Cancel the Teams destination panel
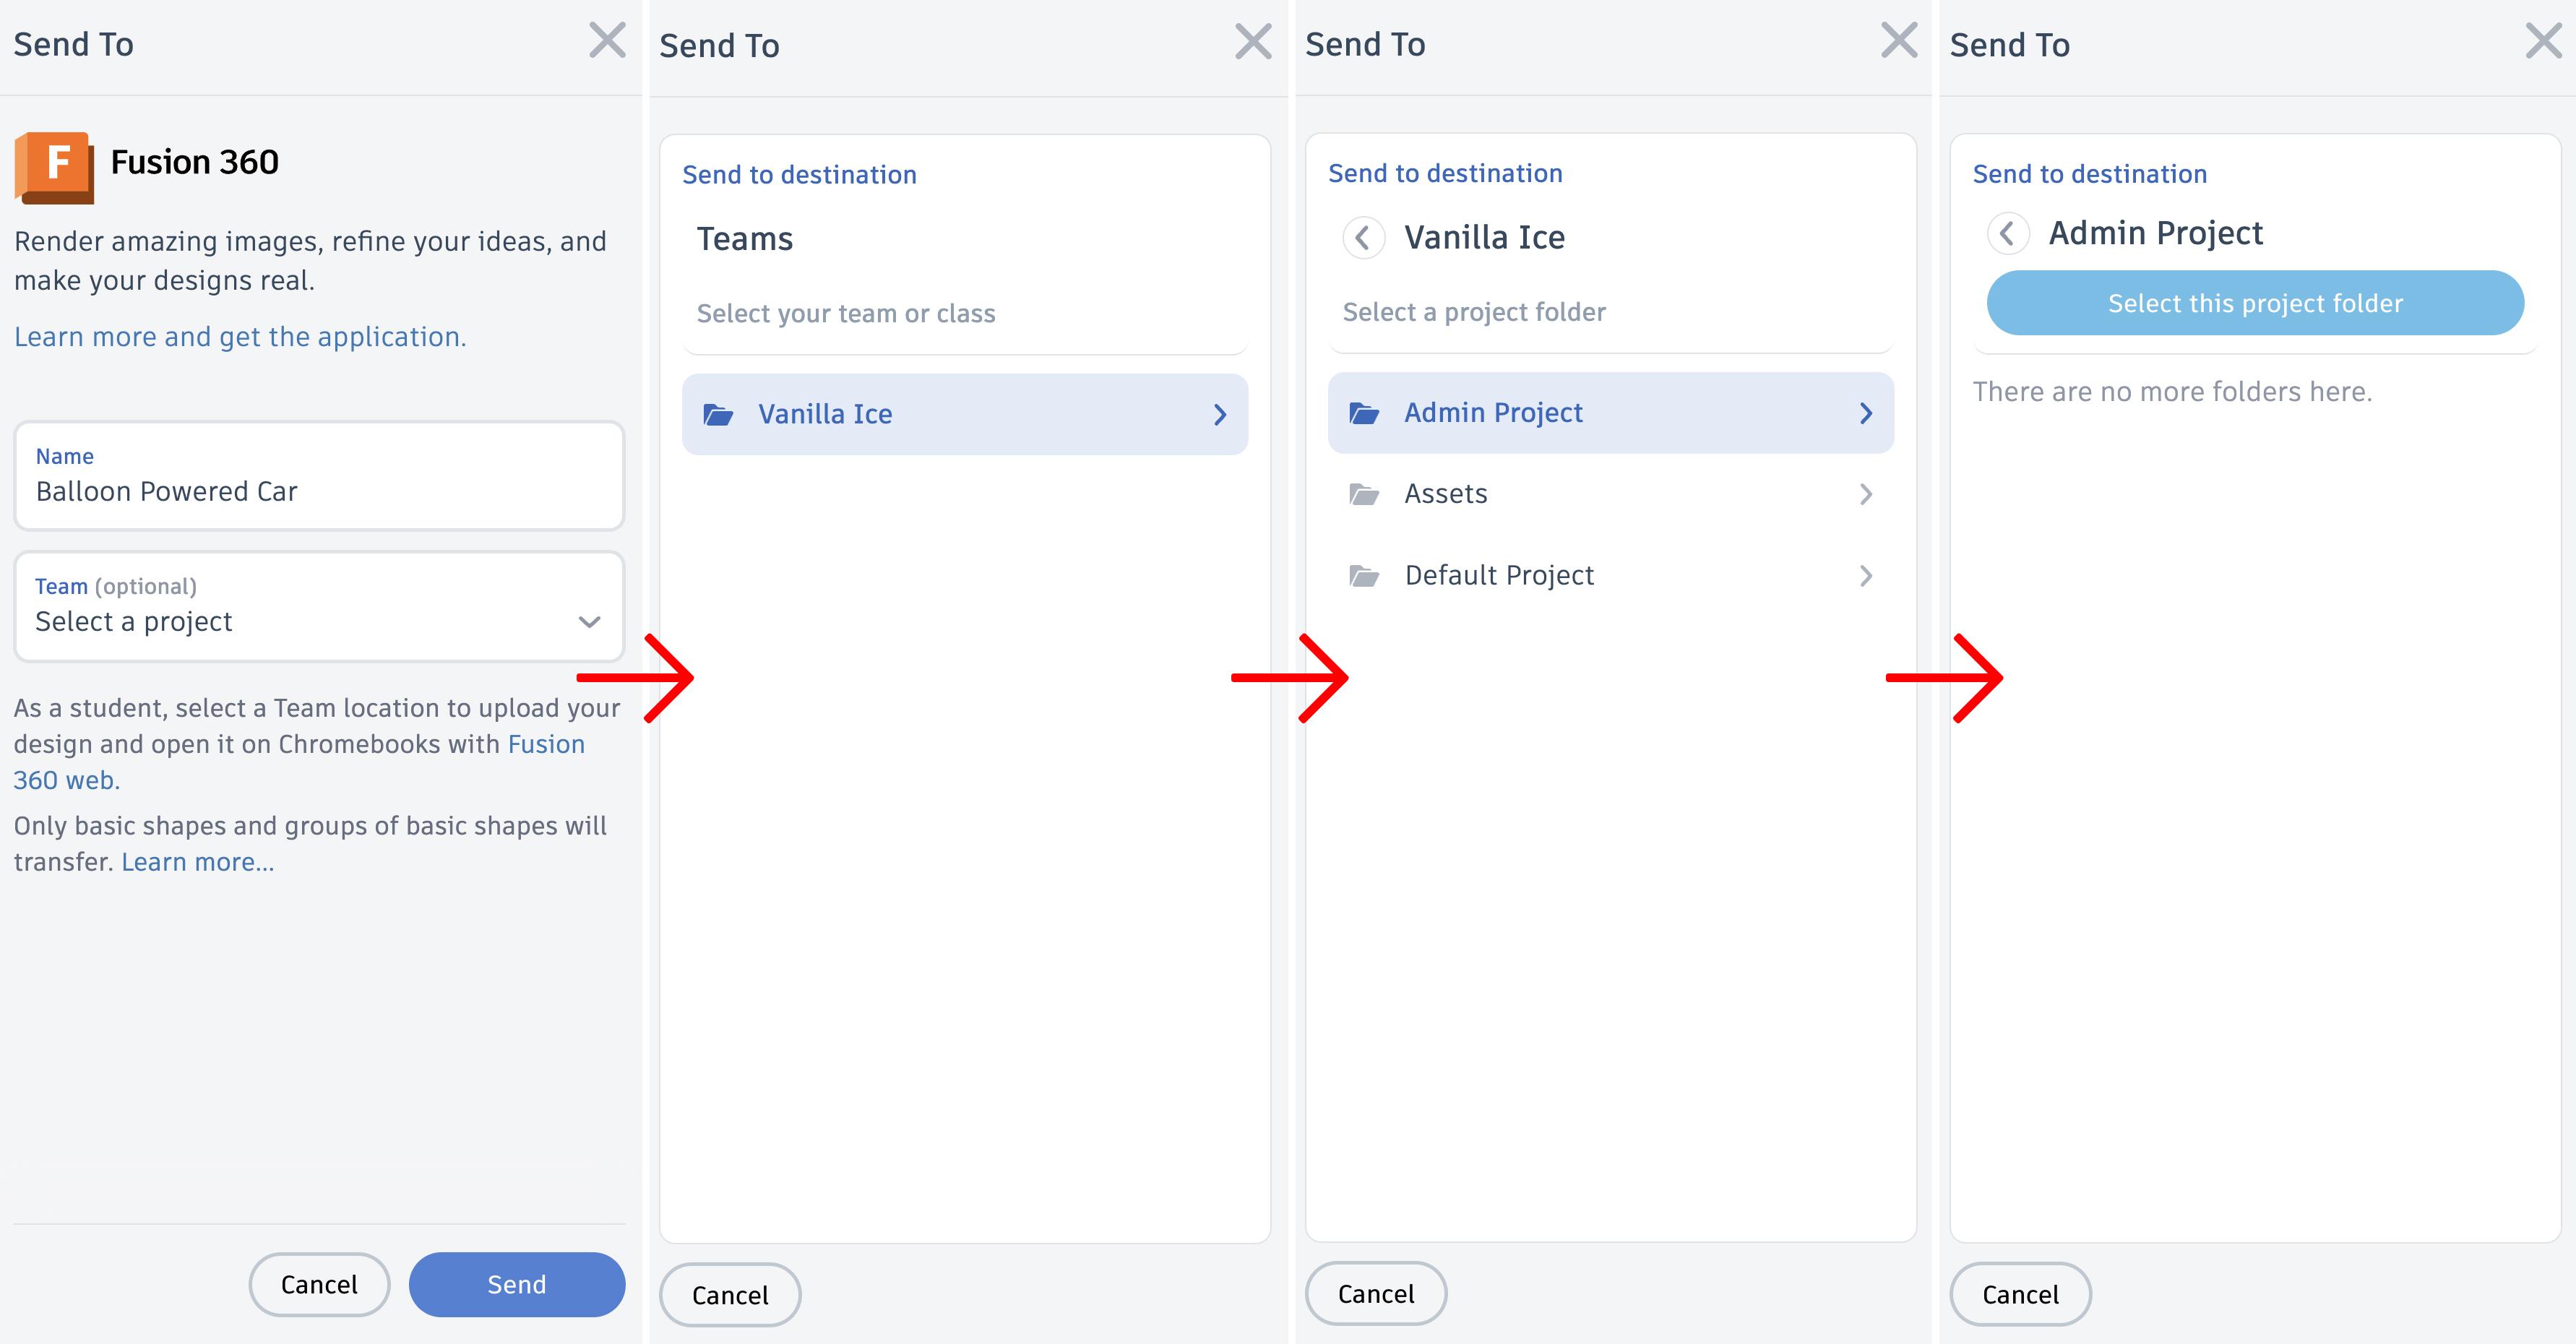The image size is (2576, 1344). click(x=730, y=1295)
